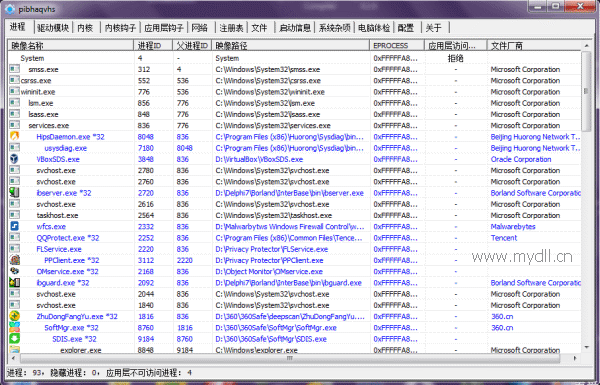The width and height of the screenshot is (600, 385).
Task: Open the 驱动模块 tab
Action: (x=53, y=28)
